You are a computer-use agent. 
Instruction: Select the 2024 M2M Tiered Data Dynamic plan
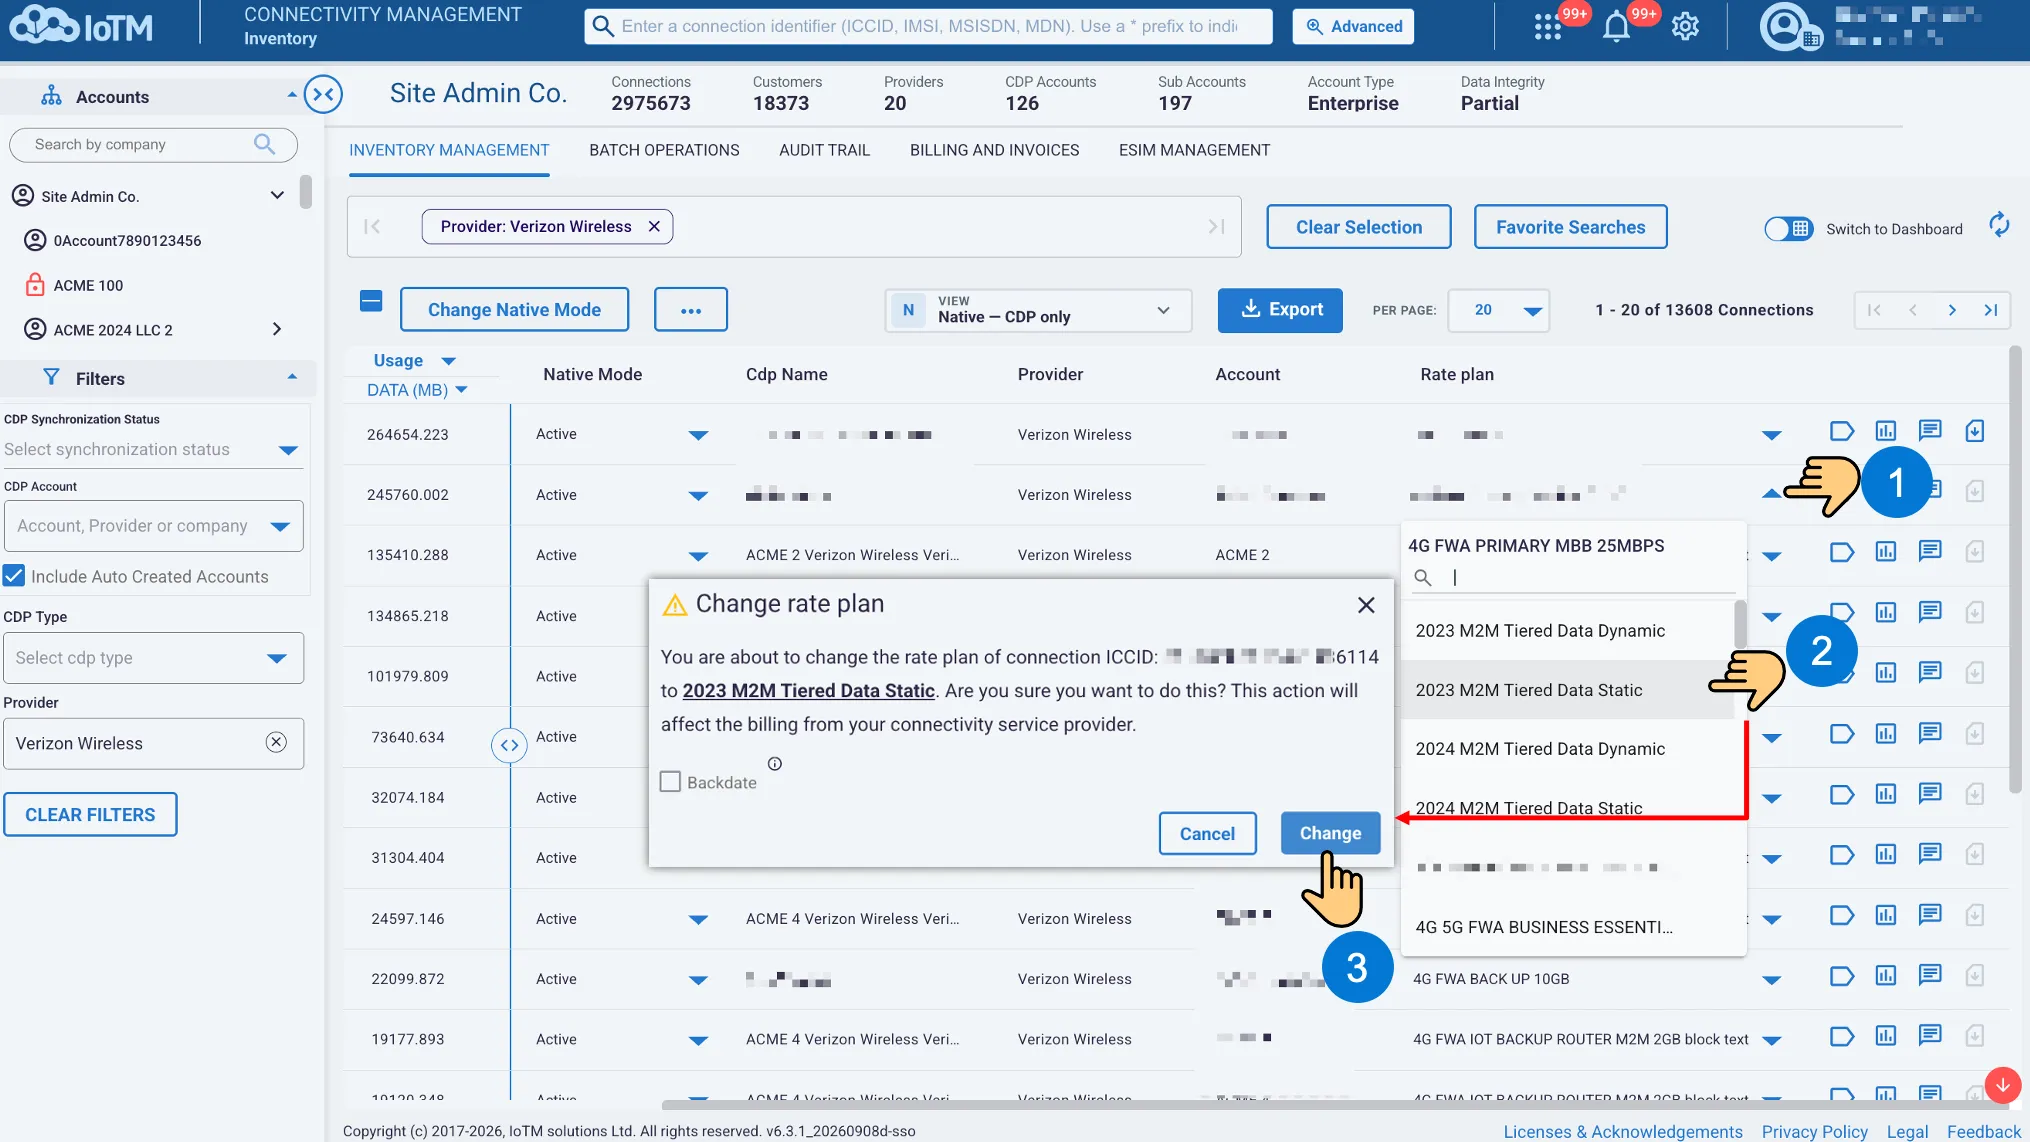pos(1568,749)
